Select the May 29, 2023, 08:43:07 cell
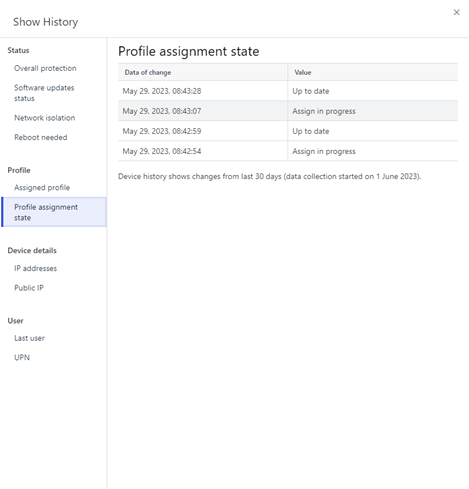469x489 pixels. pyautogui.click(x=203, y=111)
